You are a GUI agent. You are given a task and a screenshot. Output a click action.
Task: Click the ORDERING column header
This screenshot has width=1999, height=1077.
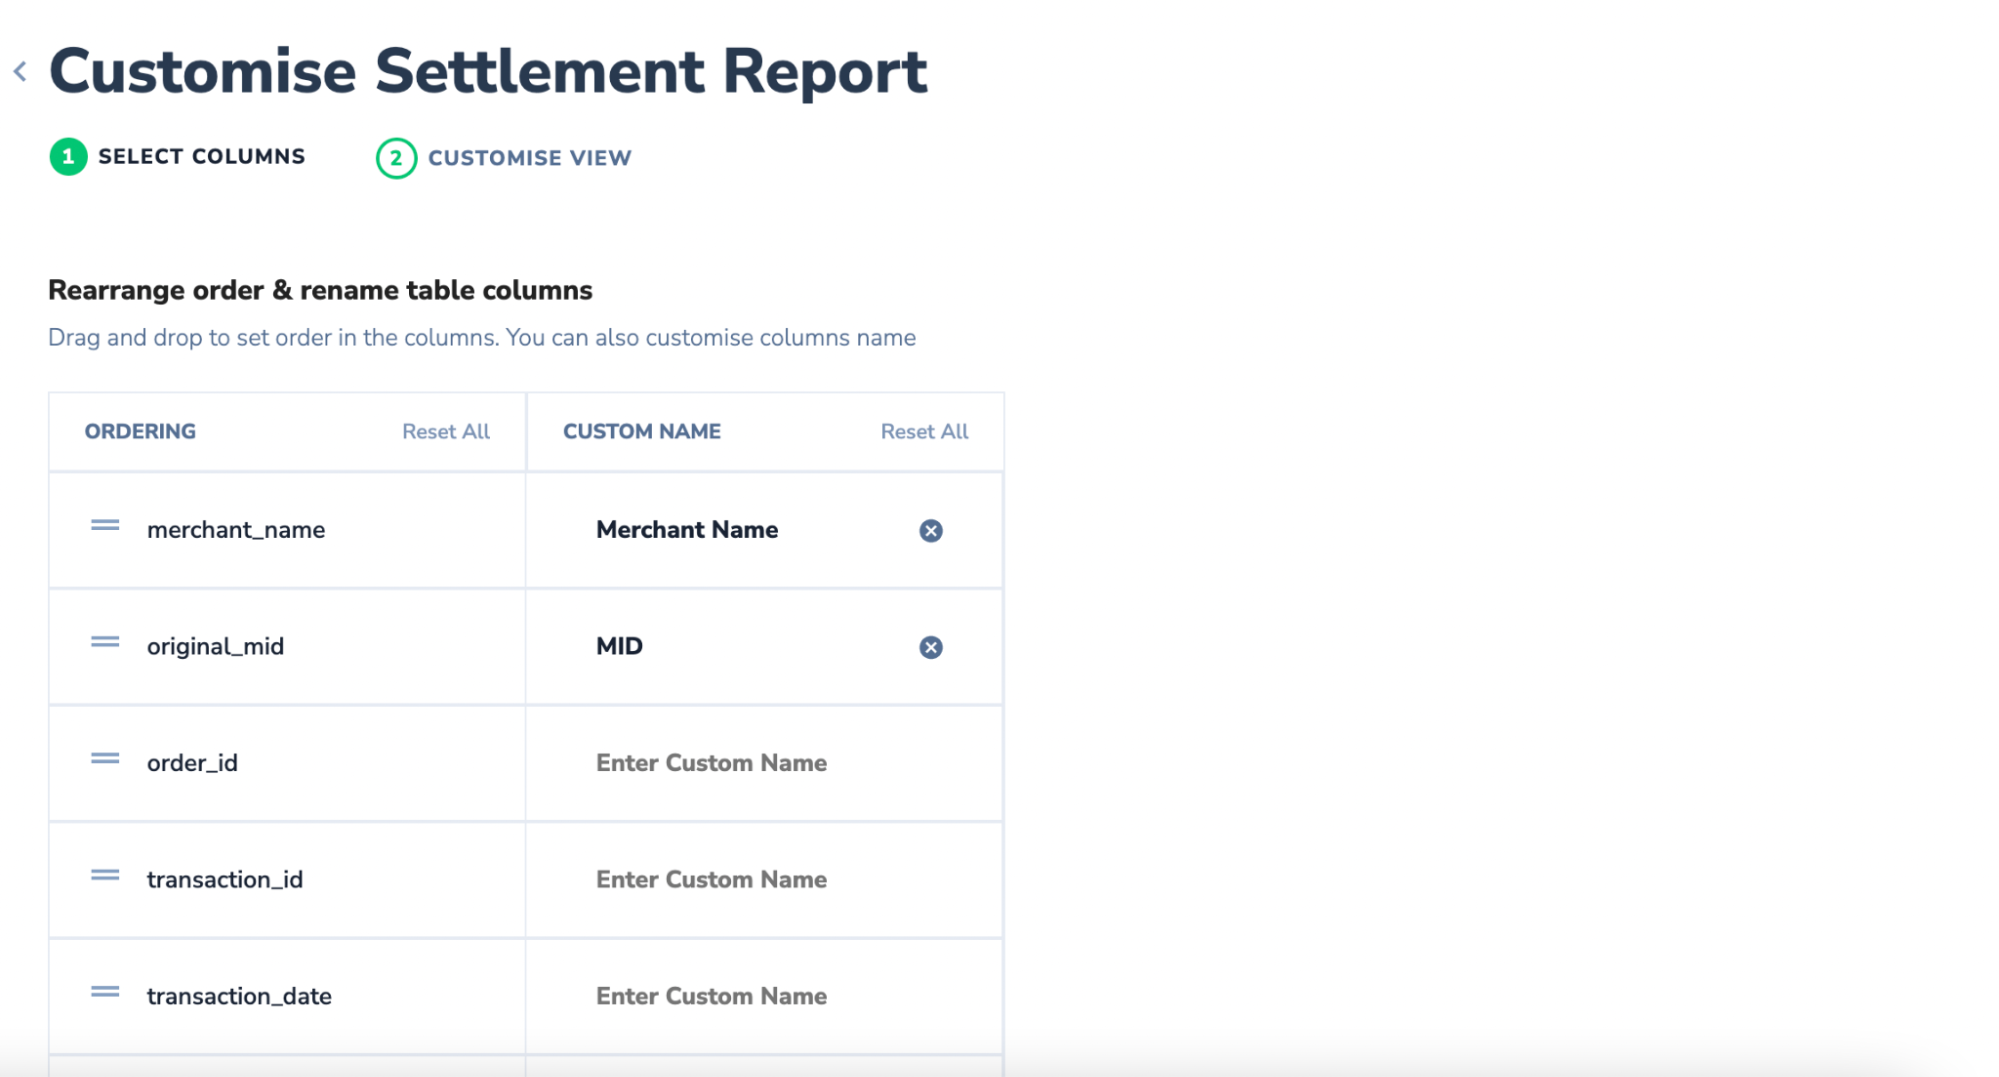click(140, 431)
